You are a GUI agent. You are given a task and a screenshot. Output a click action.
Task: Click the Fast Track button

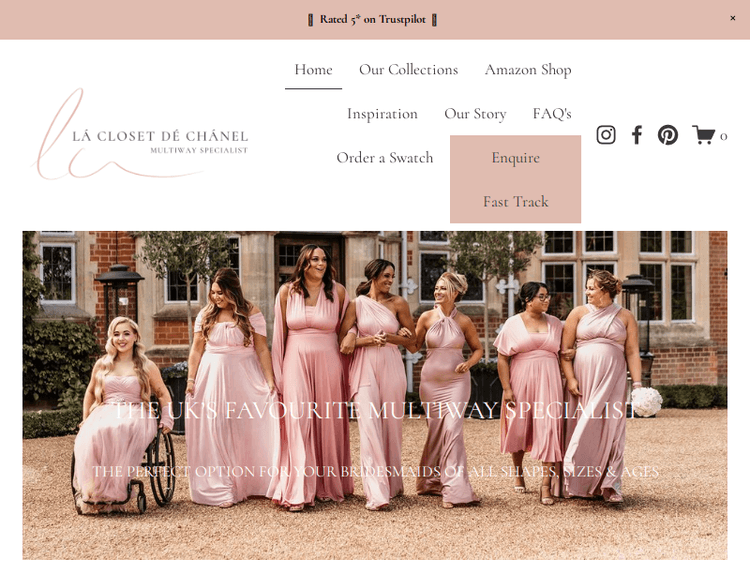click(516, 201)
